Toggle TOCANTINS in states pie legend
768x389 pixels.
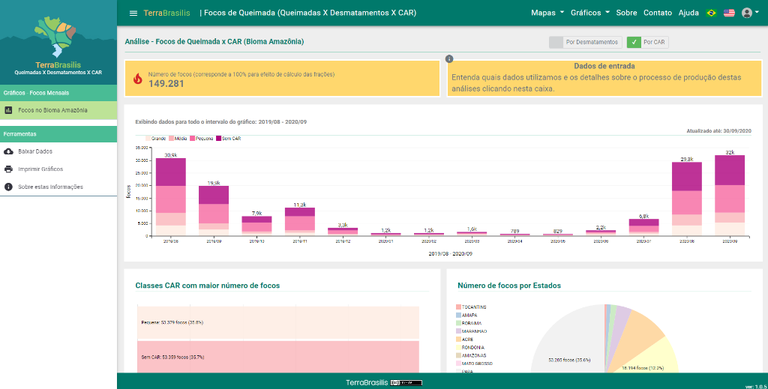tap(471, 307)
